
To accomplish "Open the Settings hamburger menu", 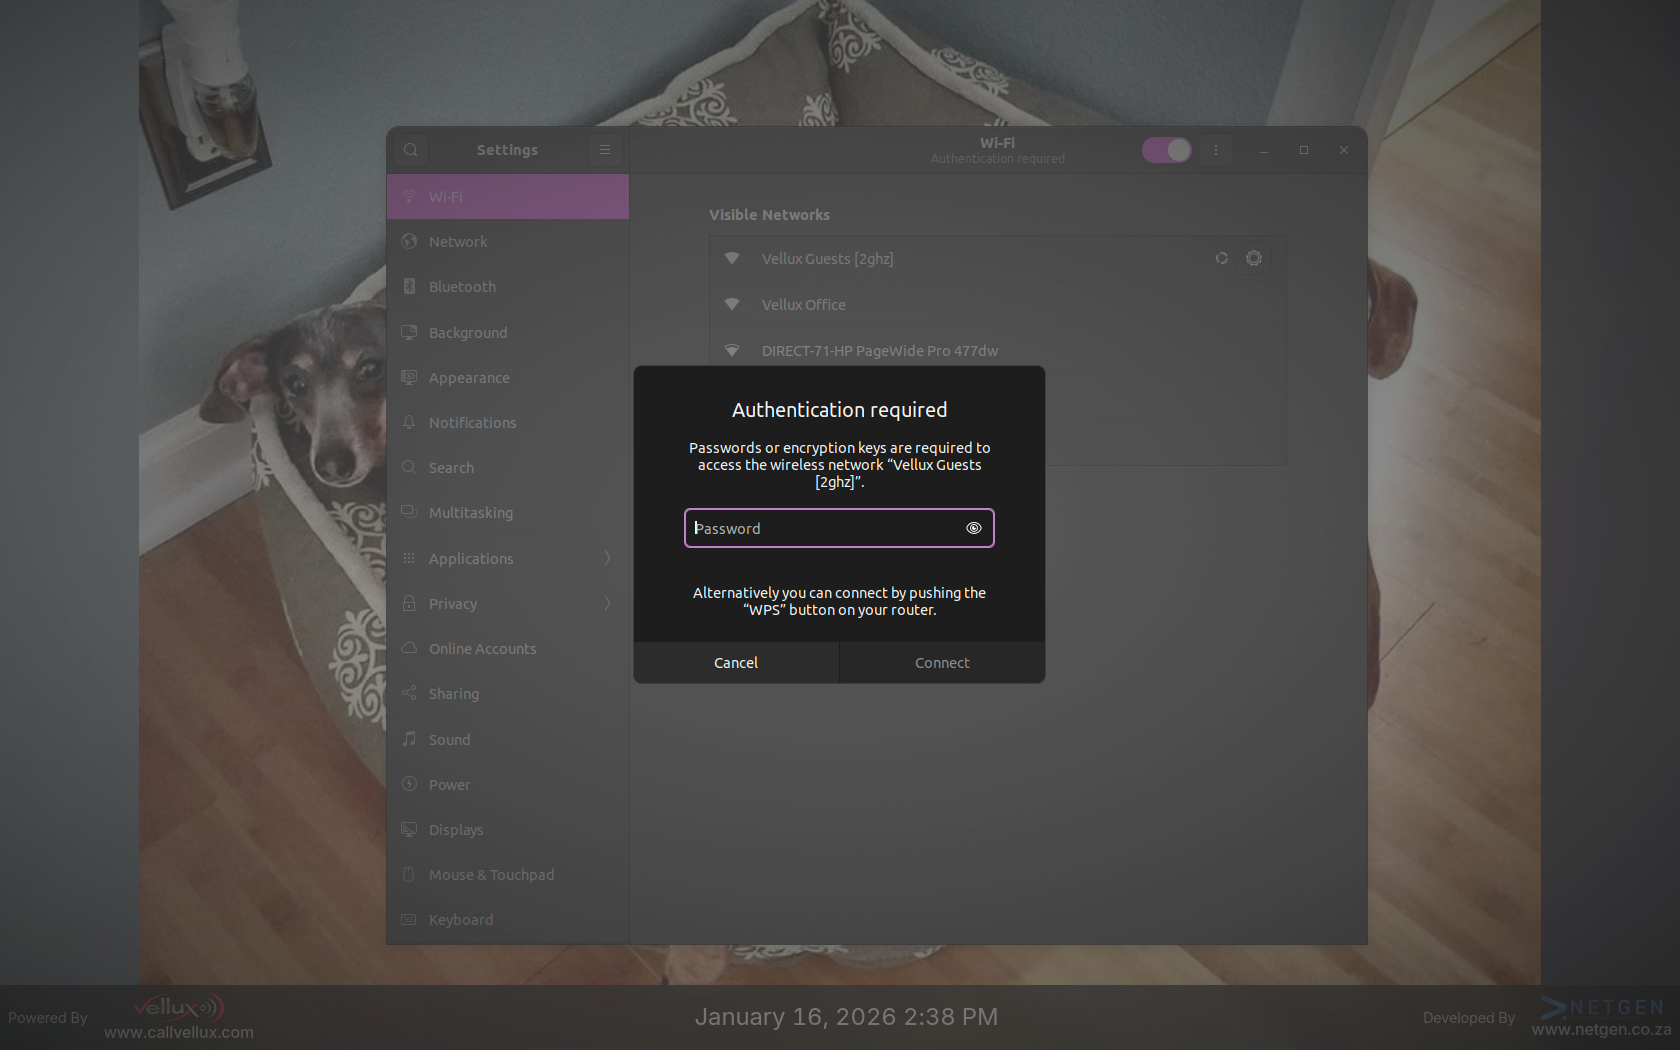I will click(604, 150).
